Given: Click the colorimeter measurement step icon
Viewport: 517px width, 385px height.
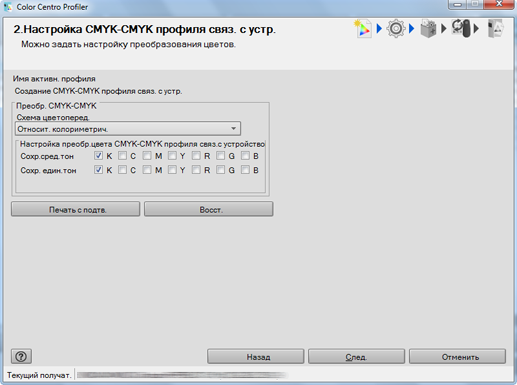Looking at the screenshot, I should pos(461,28).
